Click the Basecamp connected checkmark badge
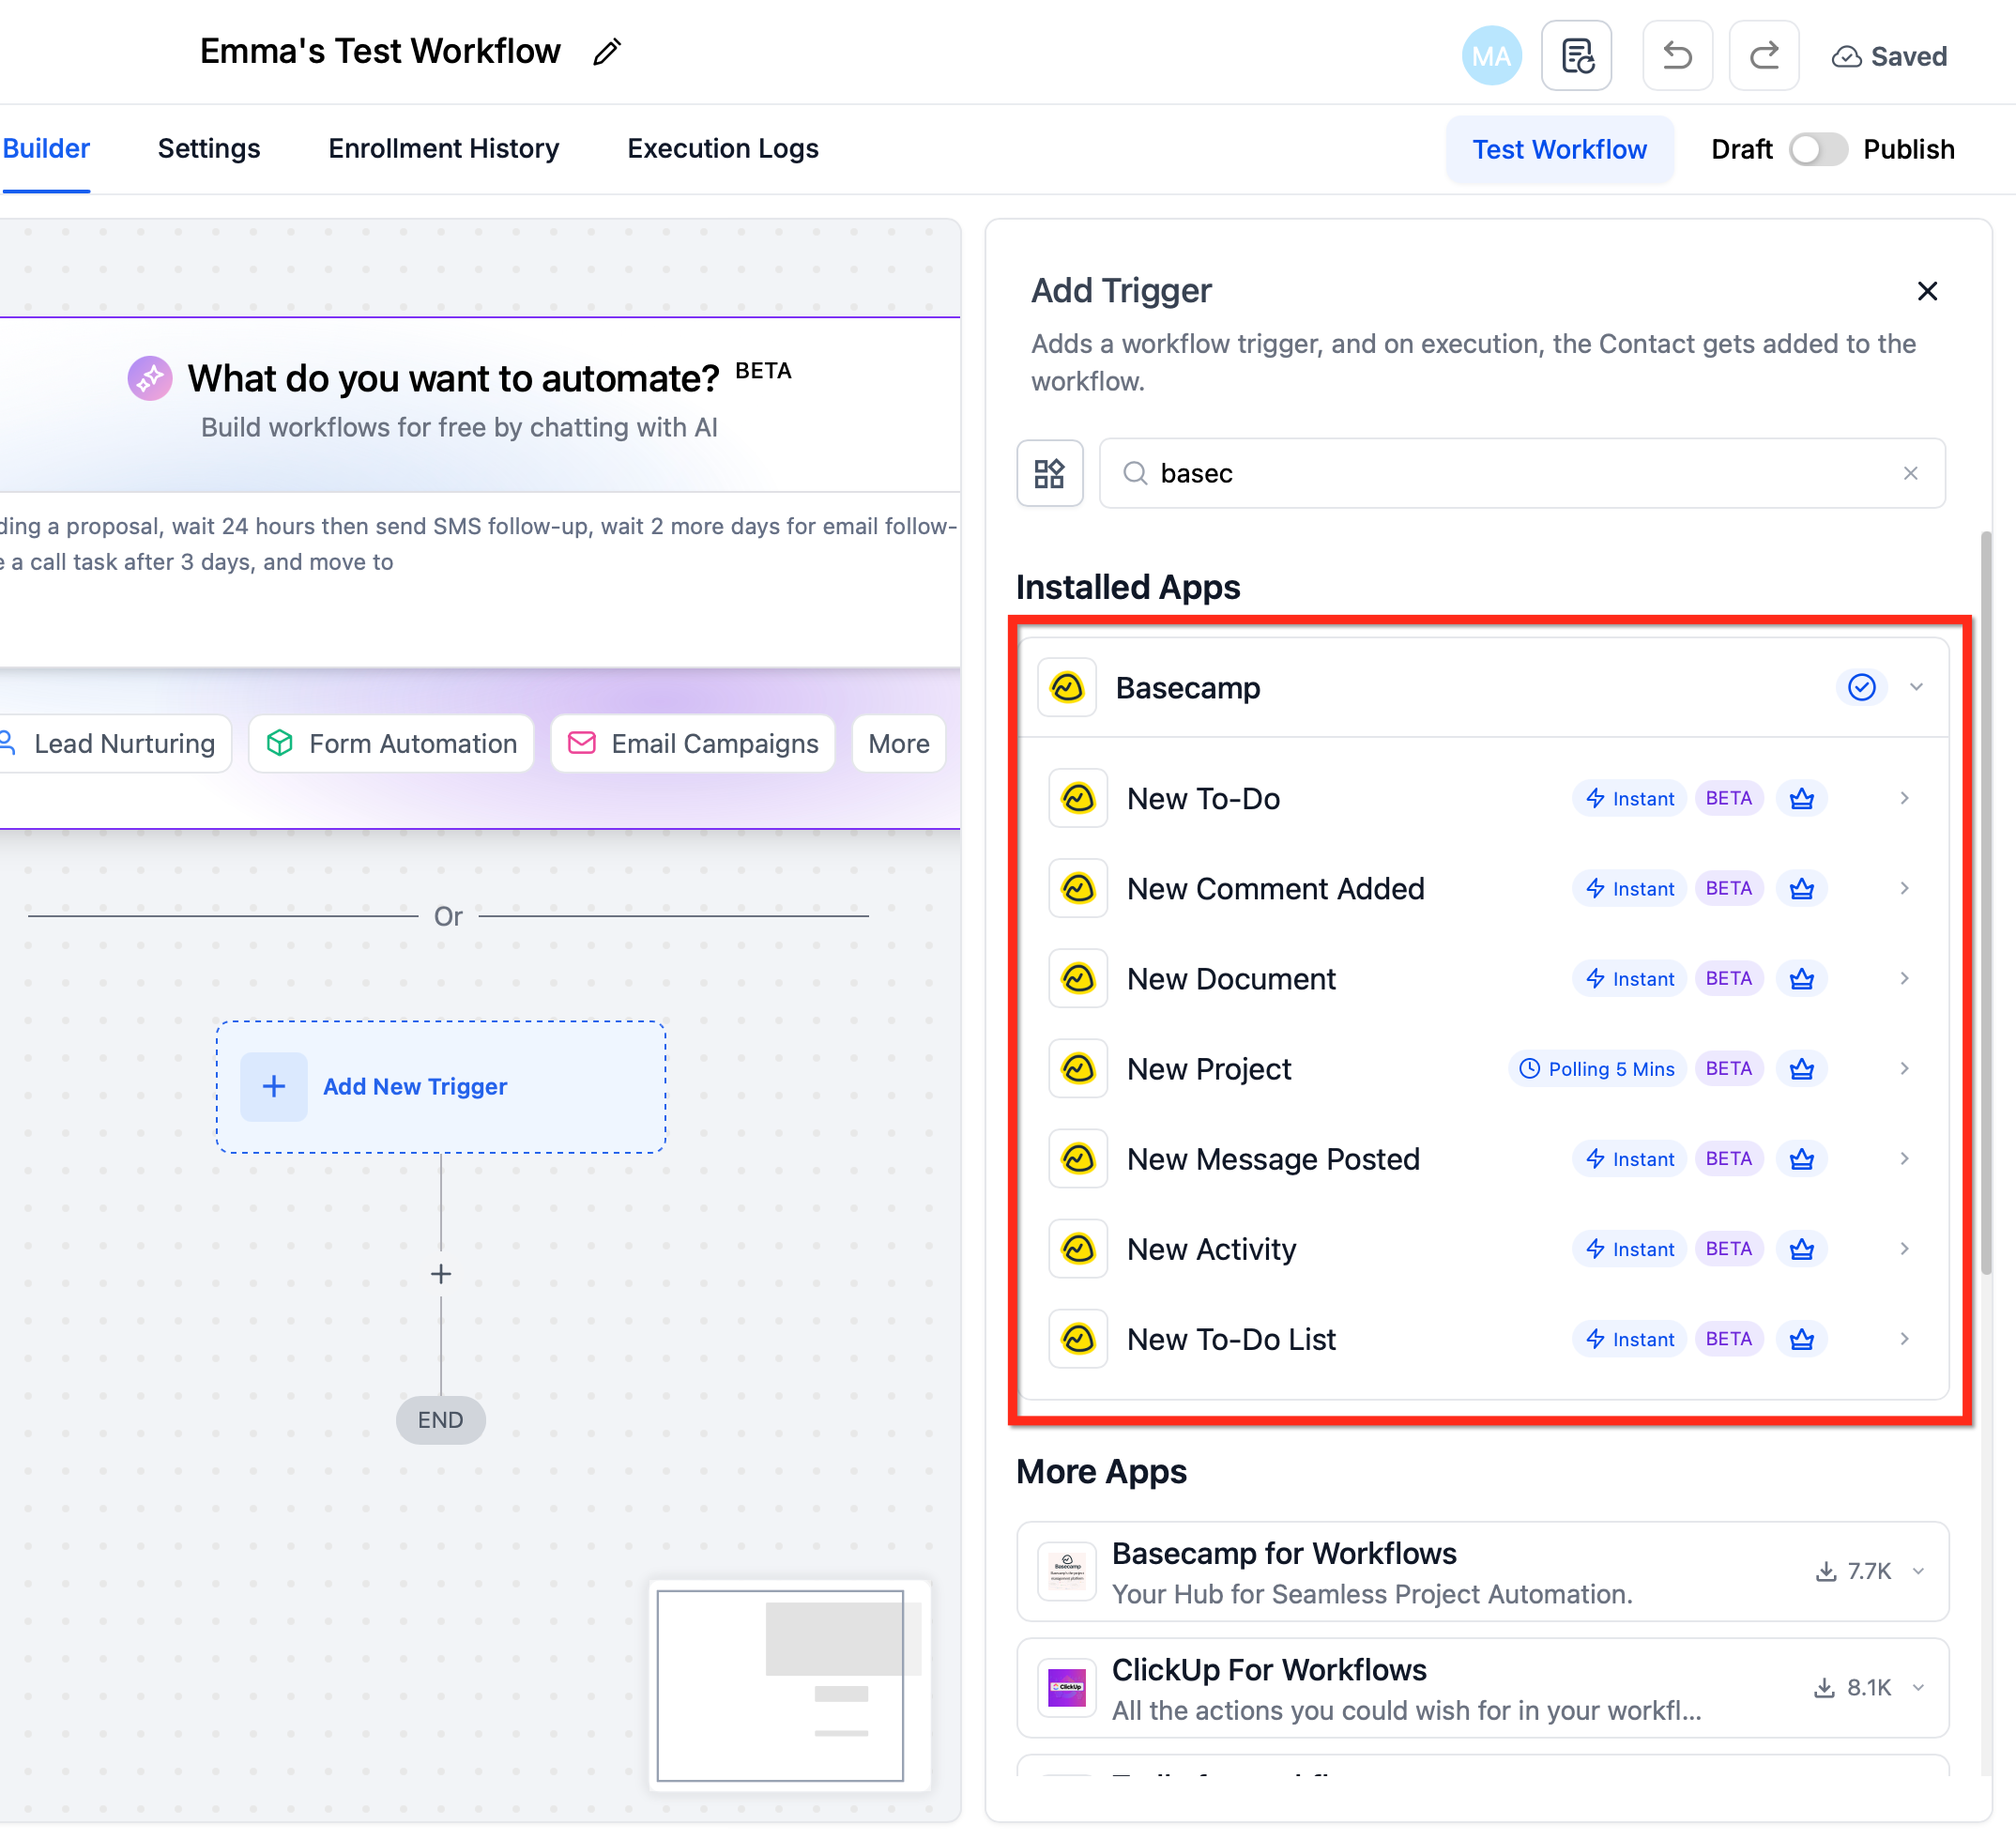The width and height of the screenshot is (2016, 1840). tap(1861, 687)
